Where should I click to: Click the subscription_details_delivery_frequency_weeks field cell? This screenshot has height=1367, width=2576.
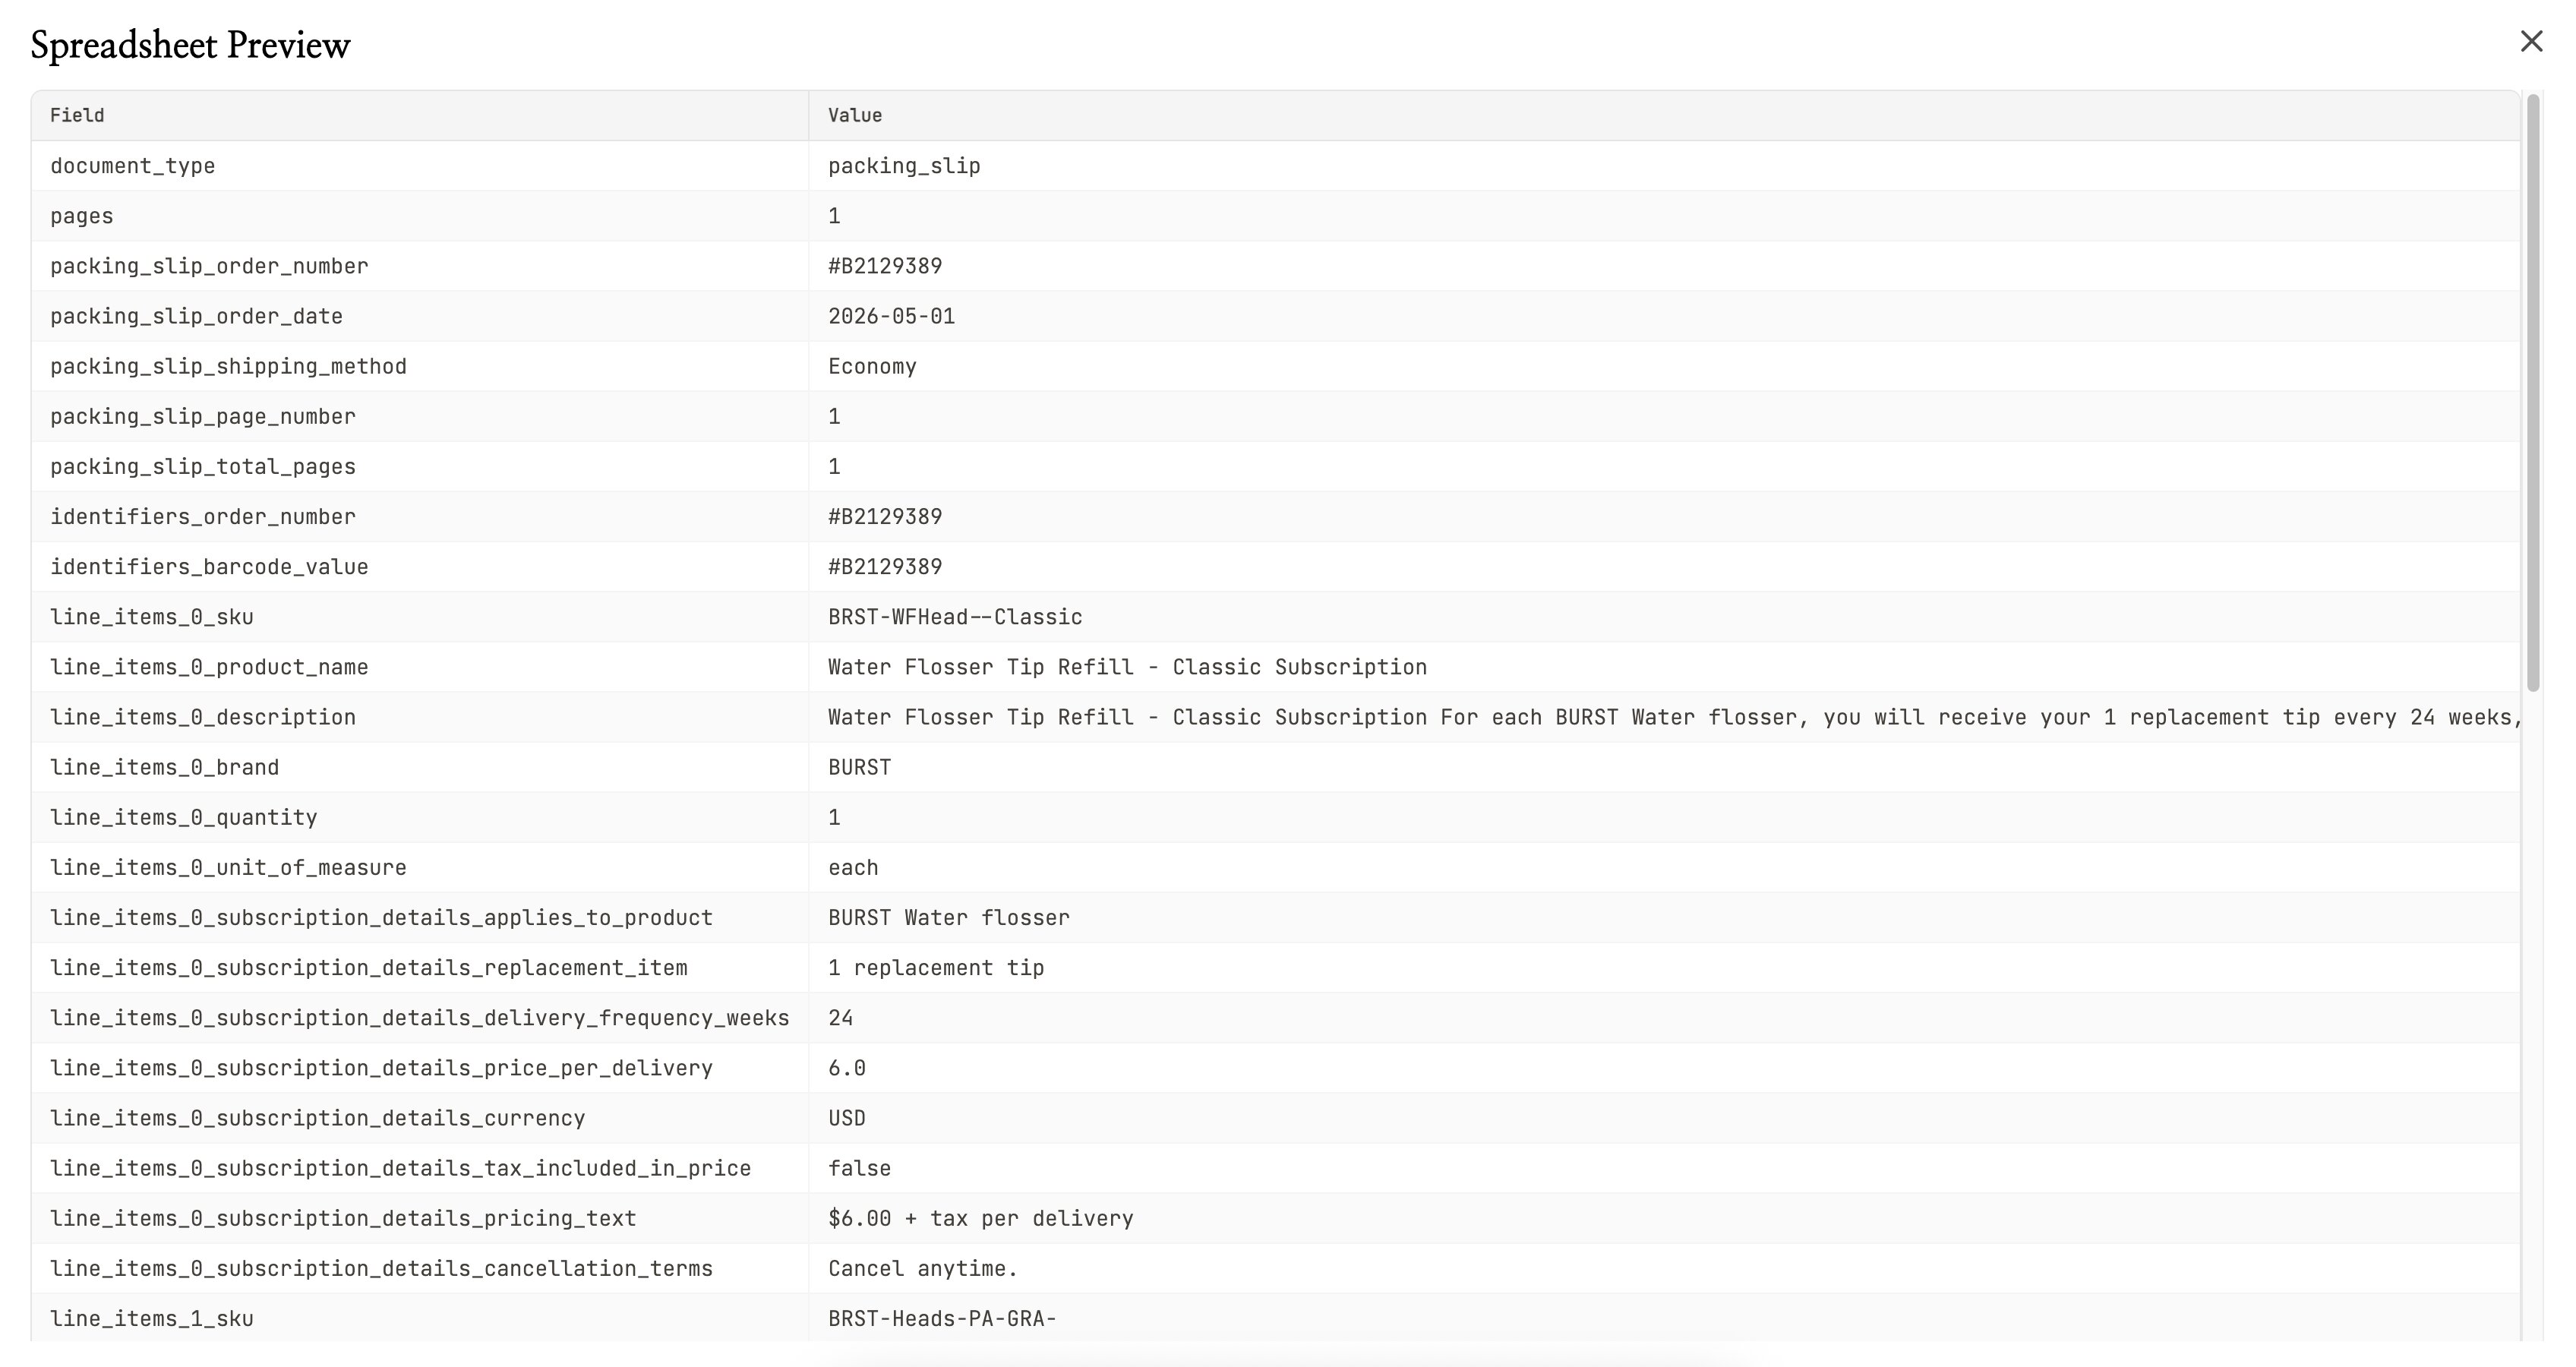420,1017
